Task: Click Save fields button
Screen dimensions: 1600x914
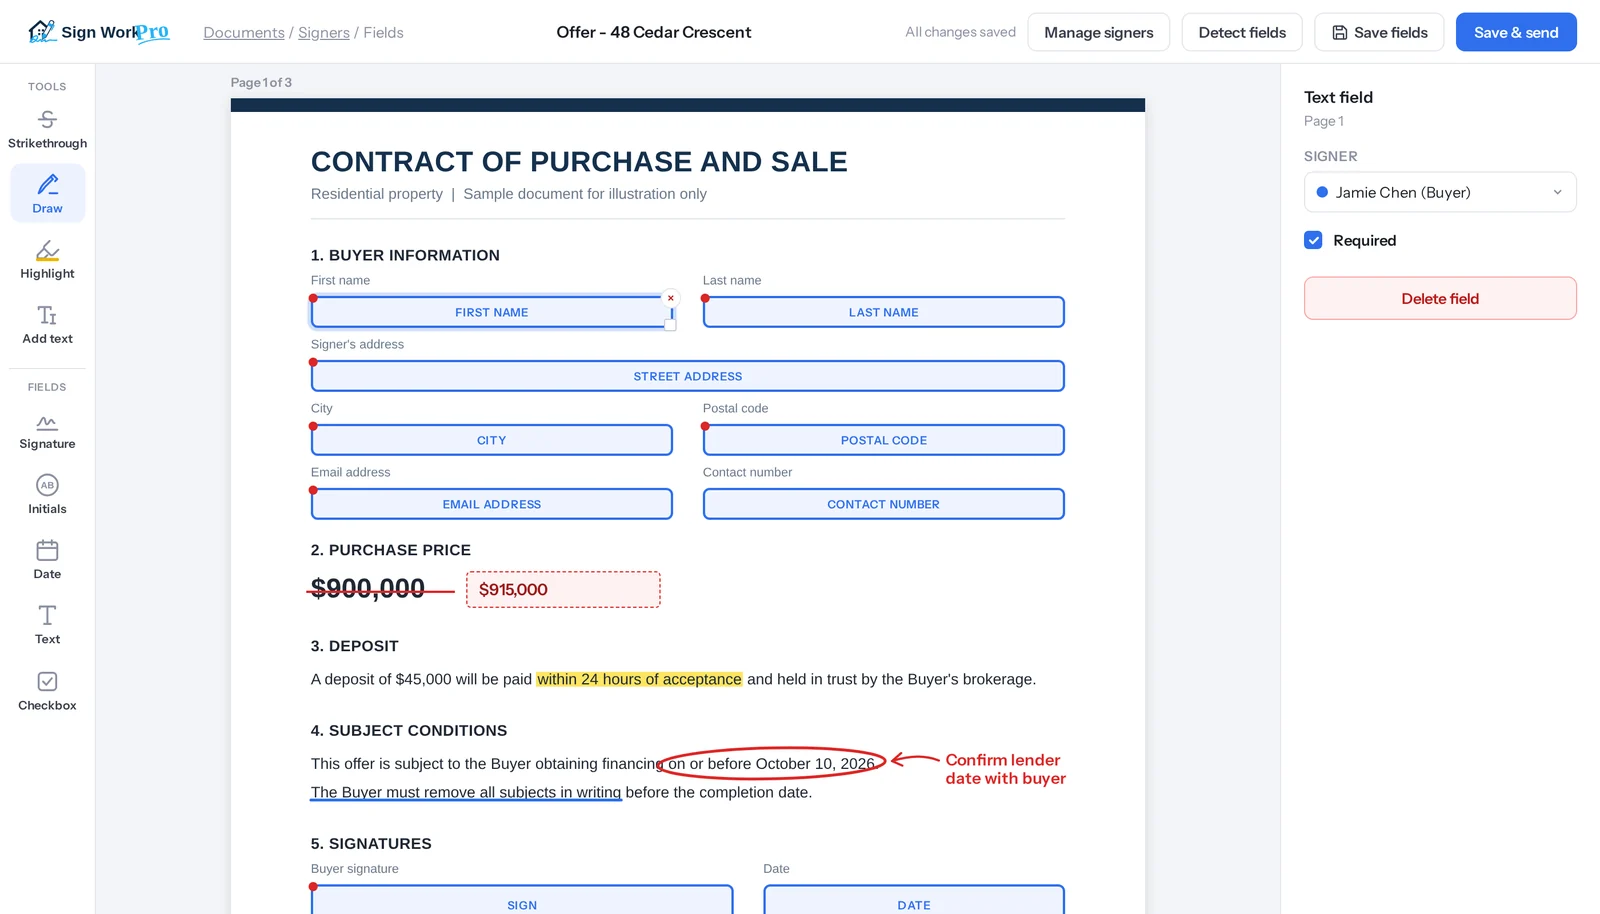Action: pyautogui.click(x=1379, y=32)
